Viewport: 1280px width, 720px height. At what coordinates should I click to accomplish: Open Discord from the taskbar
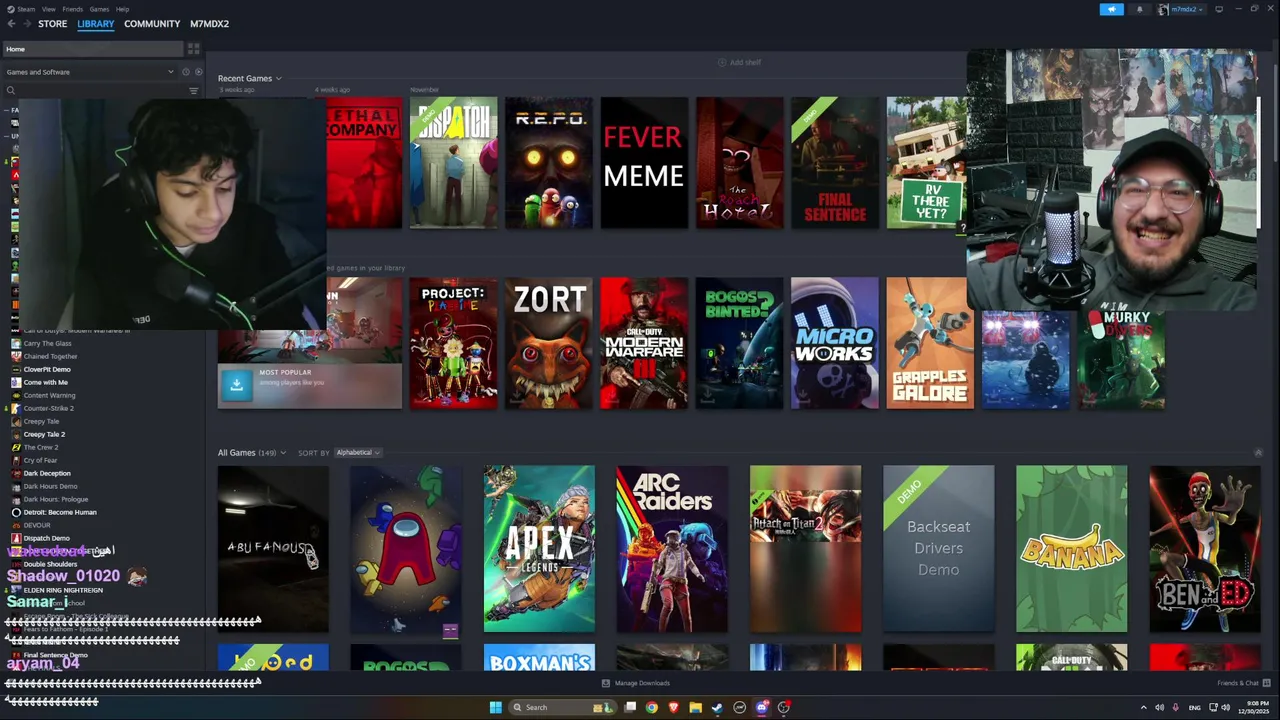(762, 707)
